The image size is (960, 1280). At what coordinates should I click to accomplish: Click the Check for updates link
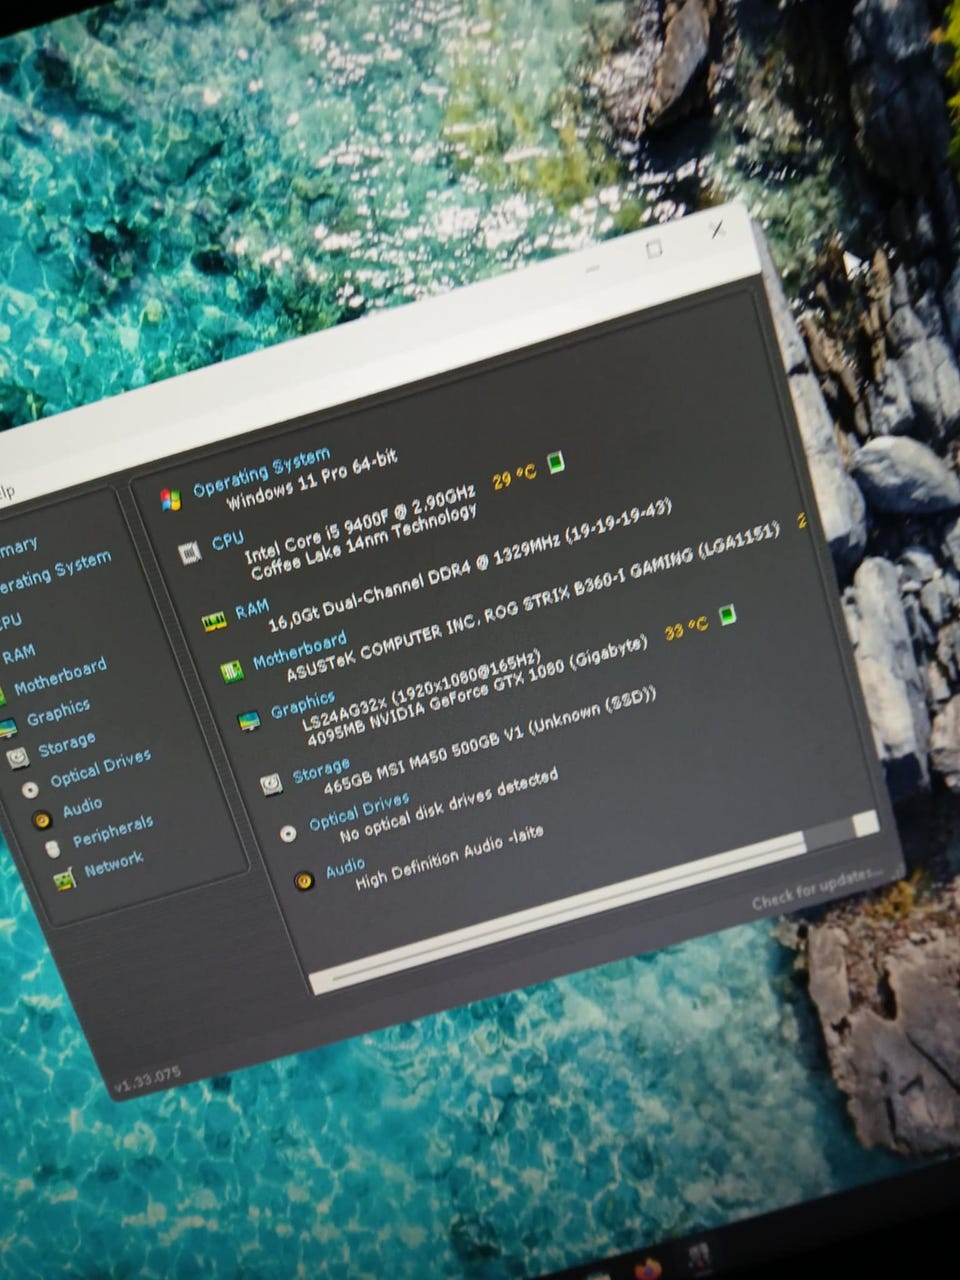pos(818,889)
